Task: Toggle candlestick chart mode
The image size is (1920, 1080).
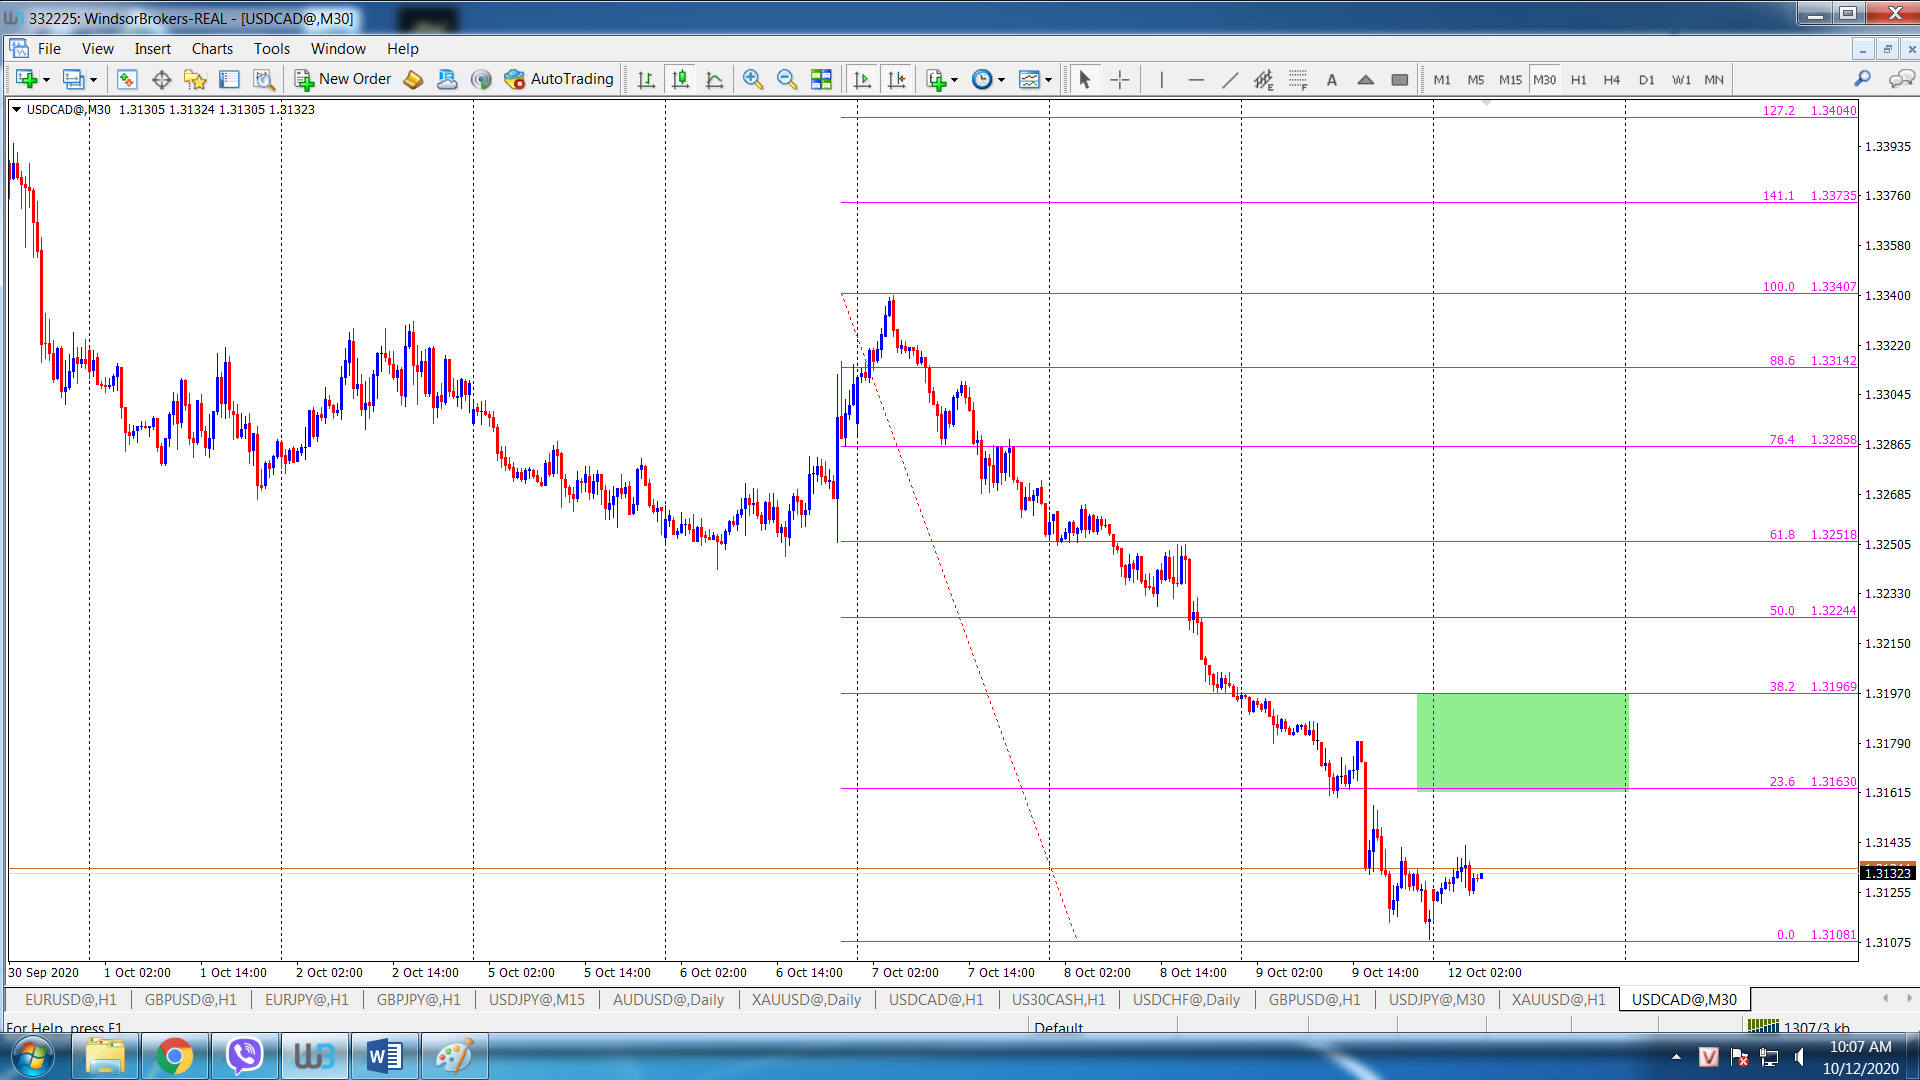Action: (680, 80)
